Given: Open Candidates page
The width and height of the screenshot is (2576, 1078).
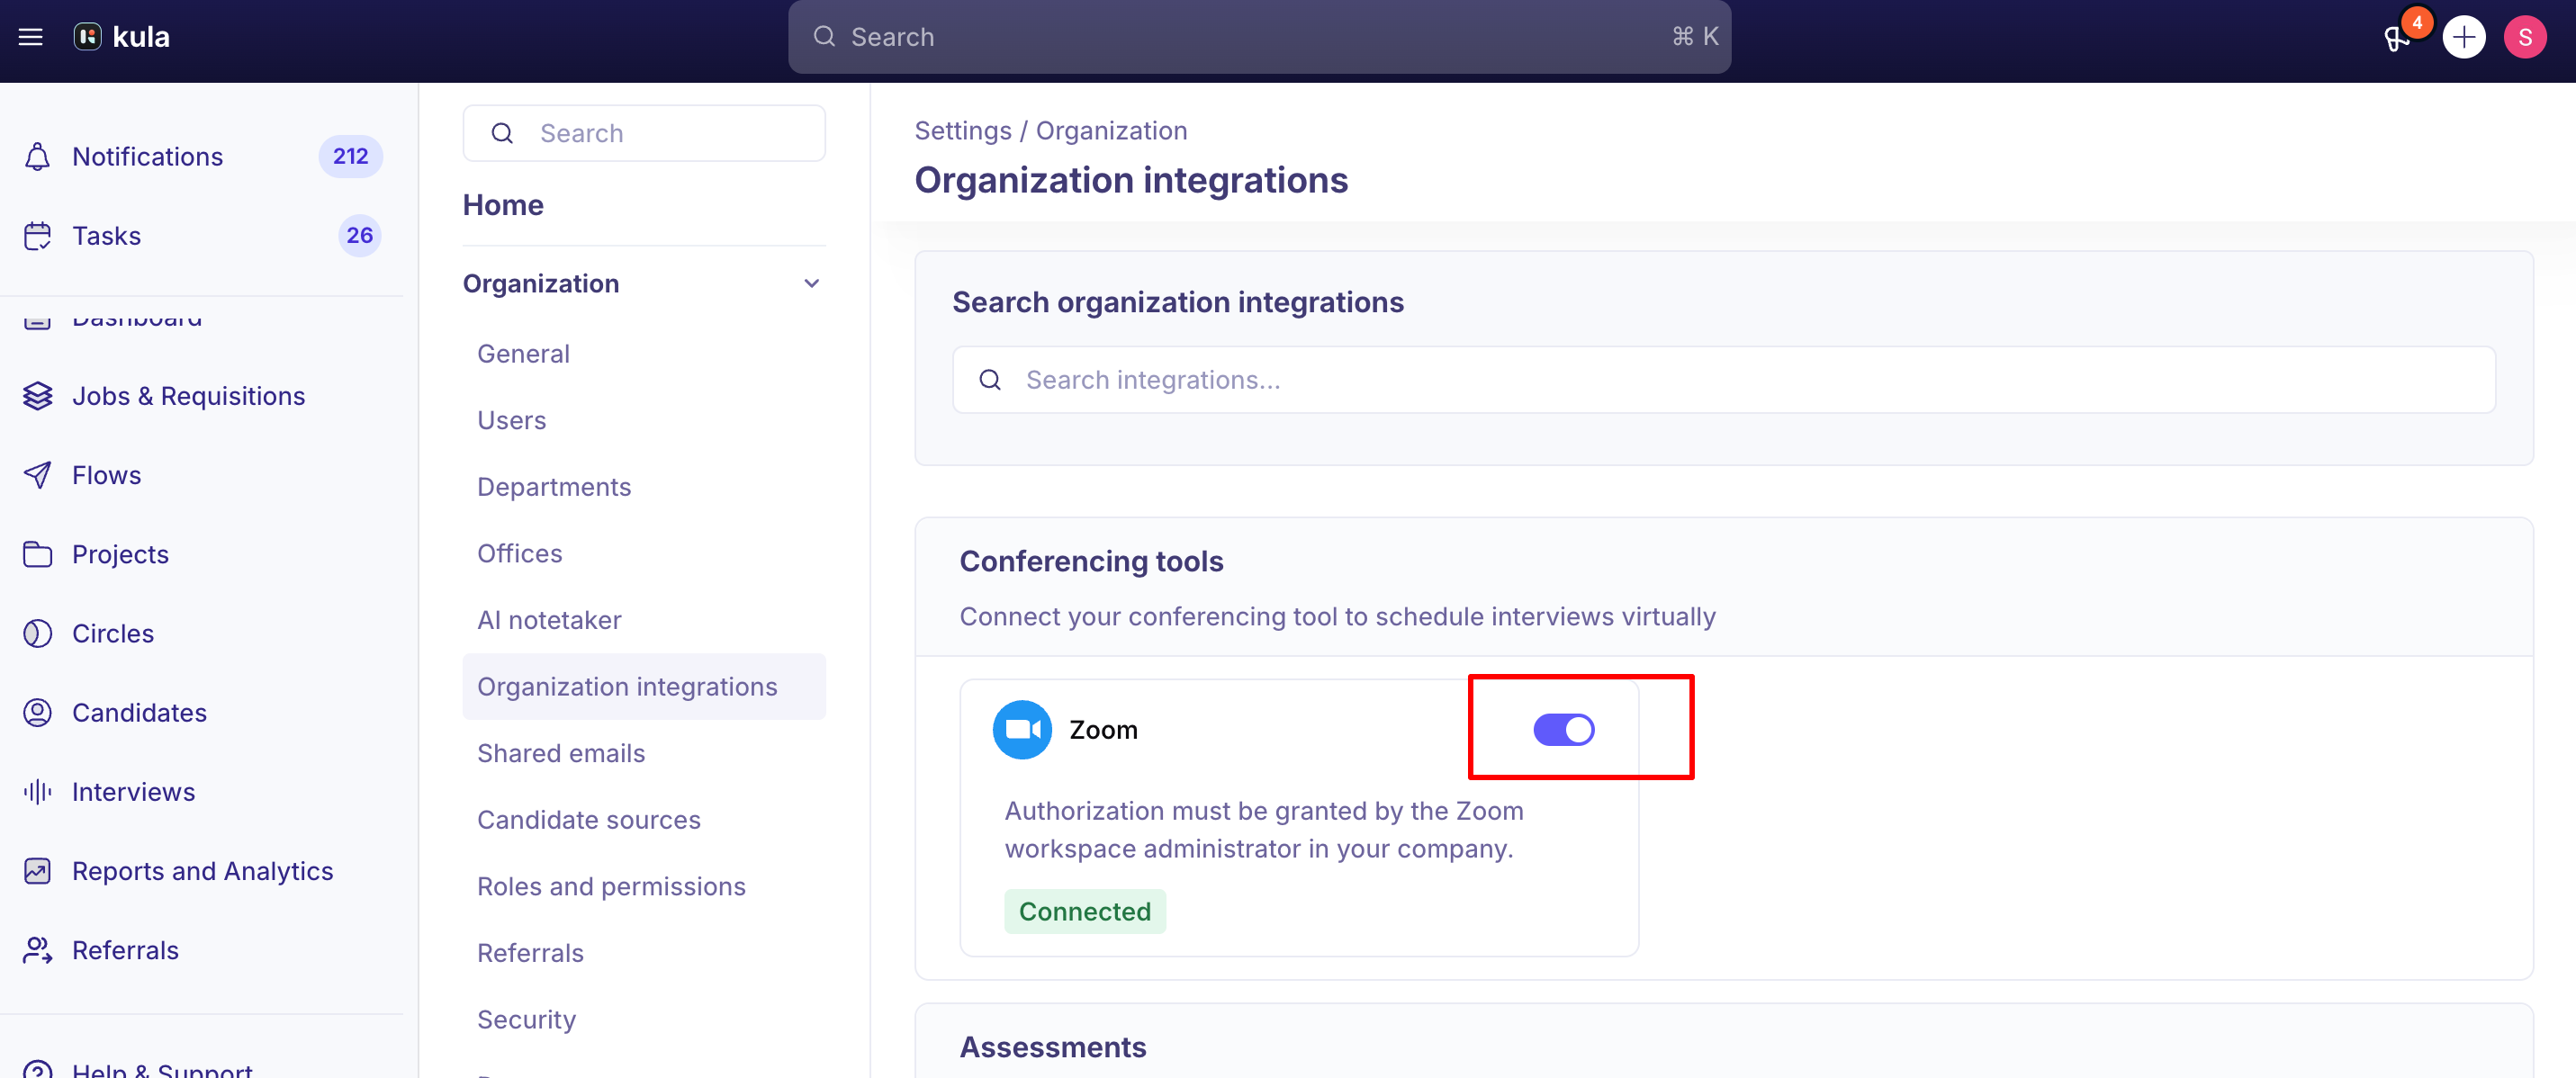Looking at the screenshot, I should coord(139,712).
